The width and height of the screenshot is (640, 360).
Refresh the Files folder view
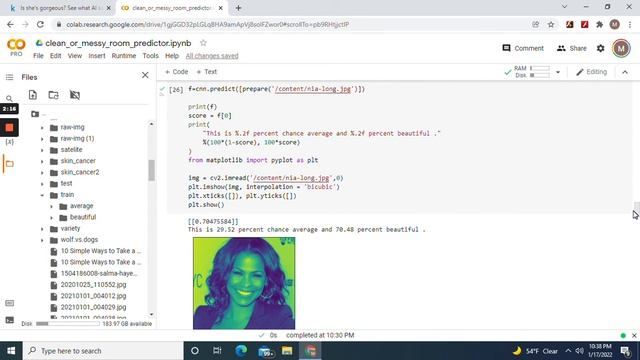[x=53, y=95]
